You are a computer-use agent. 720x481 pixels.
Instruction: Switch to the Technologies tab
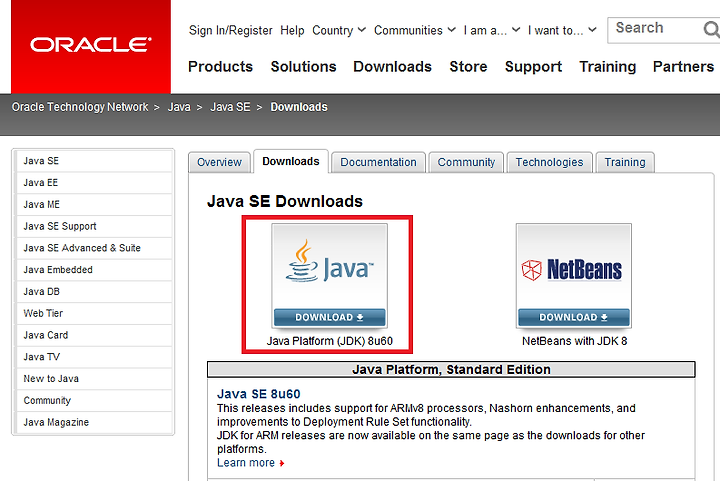point(549,162)
